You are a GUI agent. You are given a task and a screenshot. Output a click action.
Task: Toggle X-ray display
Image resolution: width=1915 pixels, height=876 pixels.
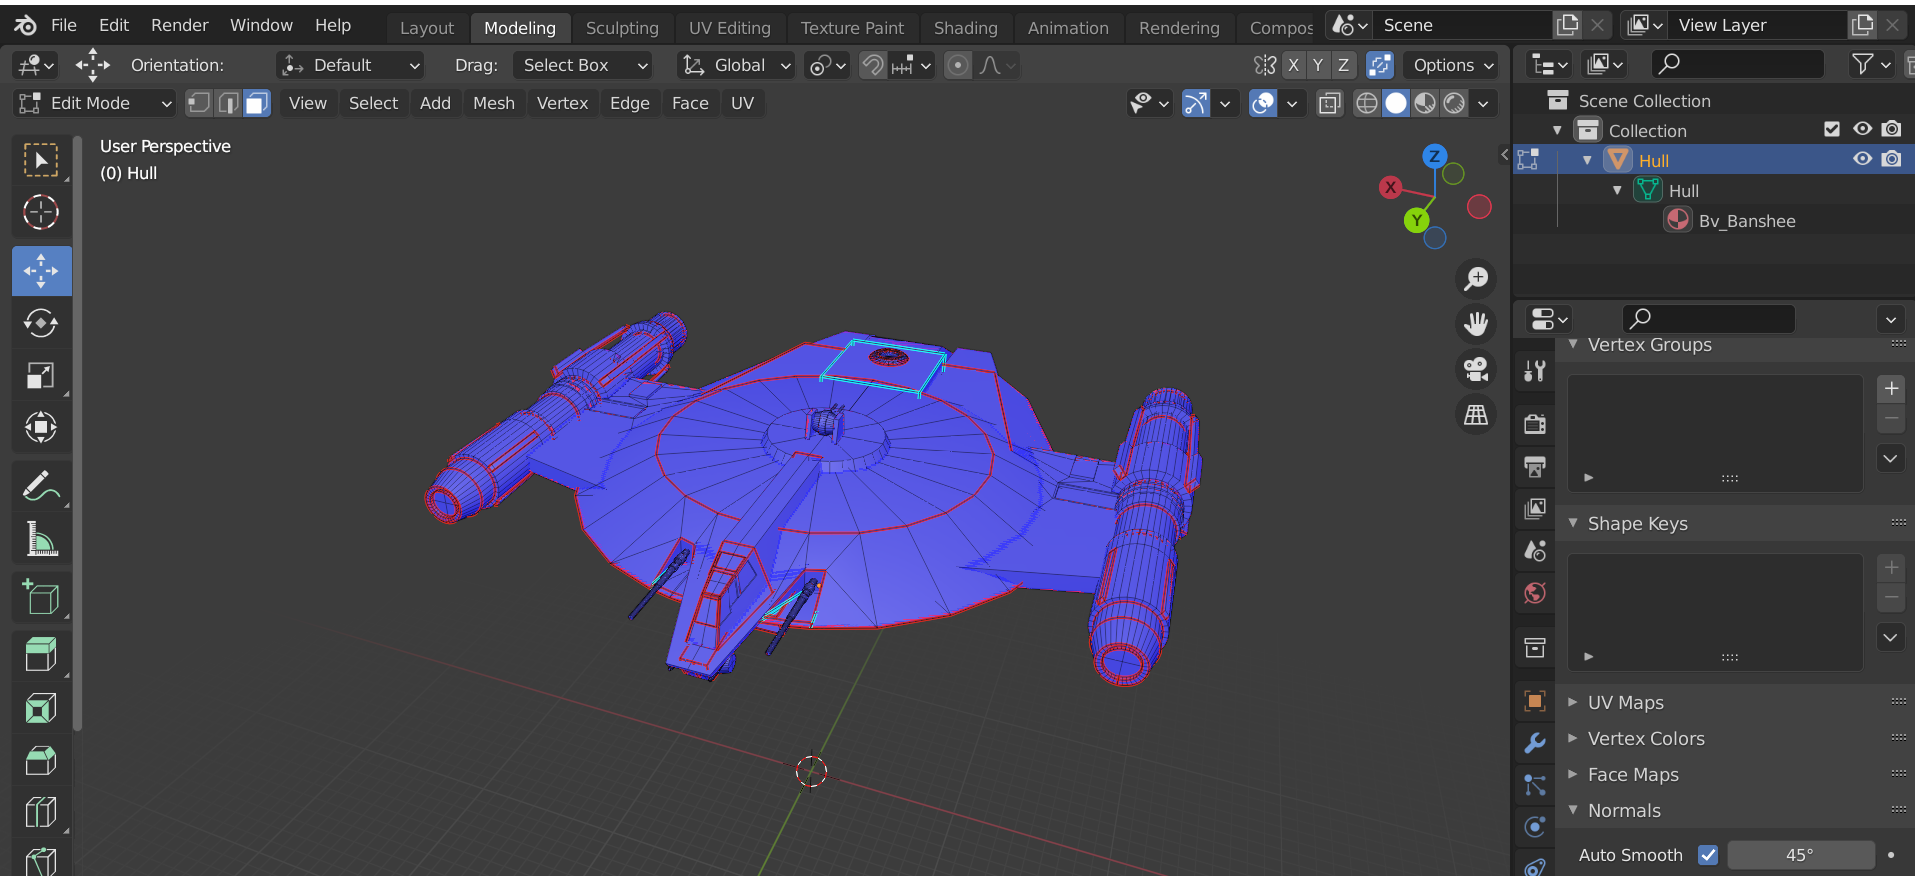(x=1330, y=103)
